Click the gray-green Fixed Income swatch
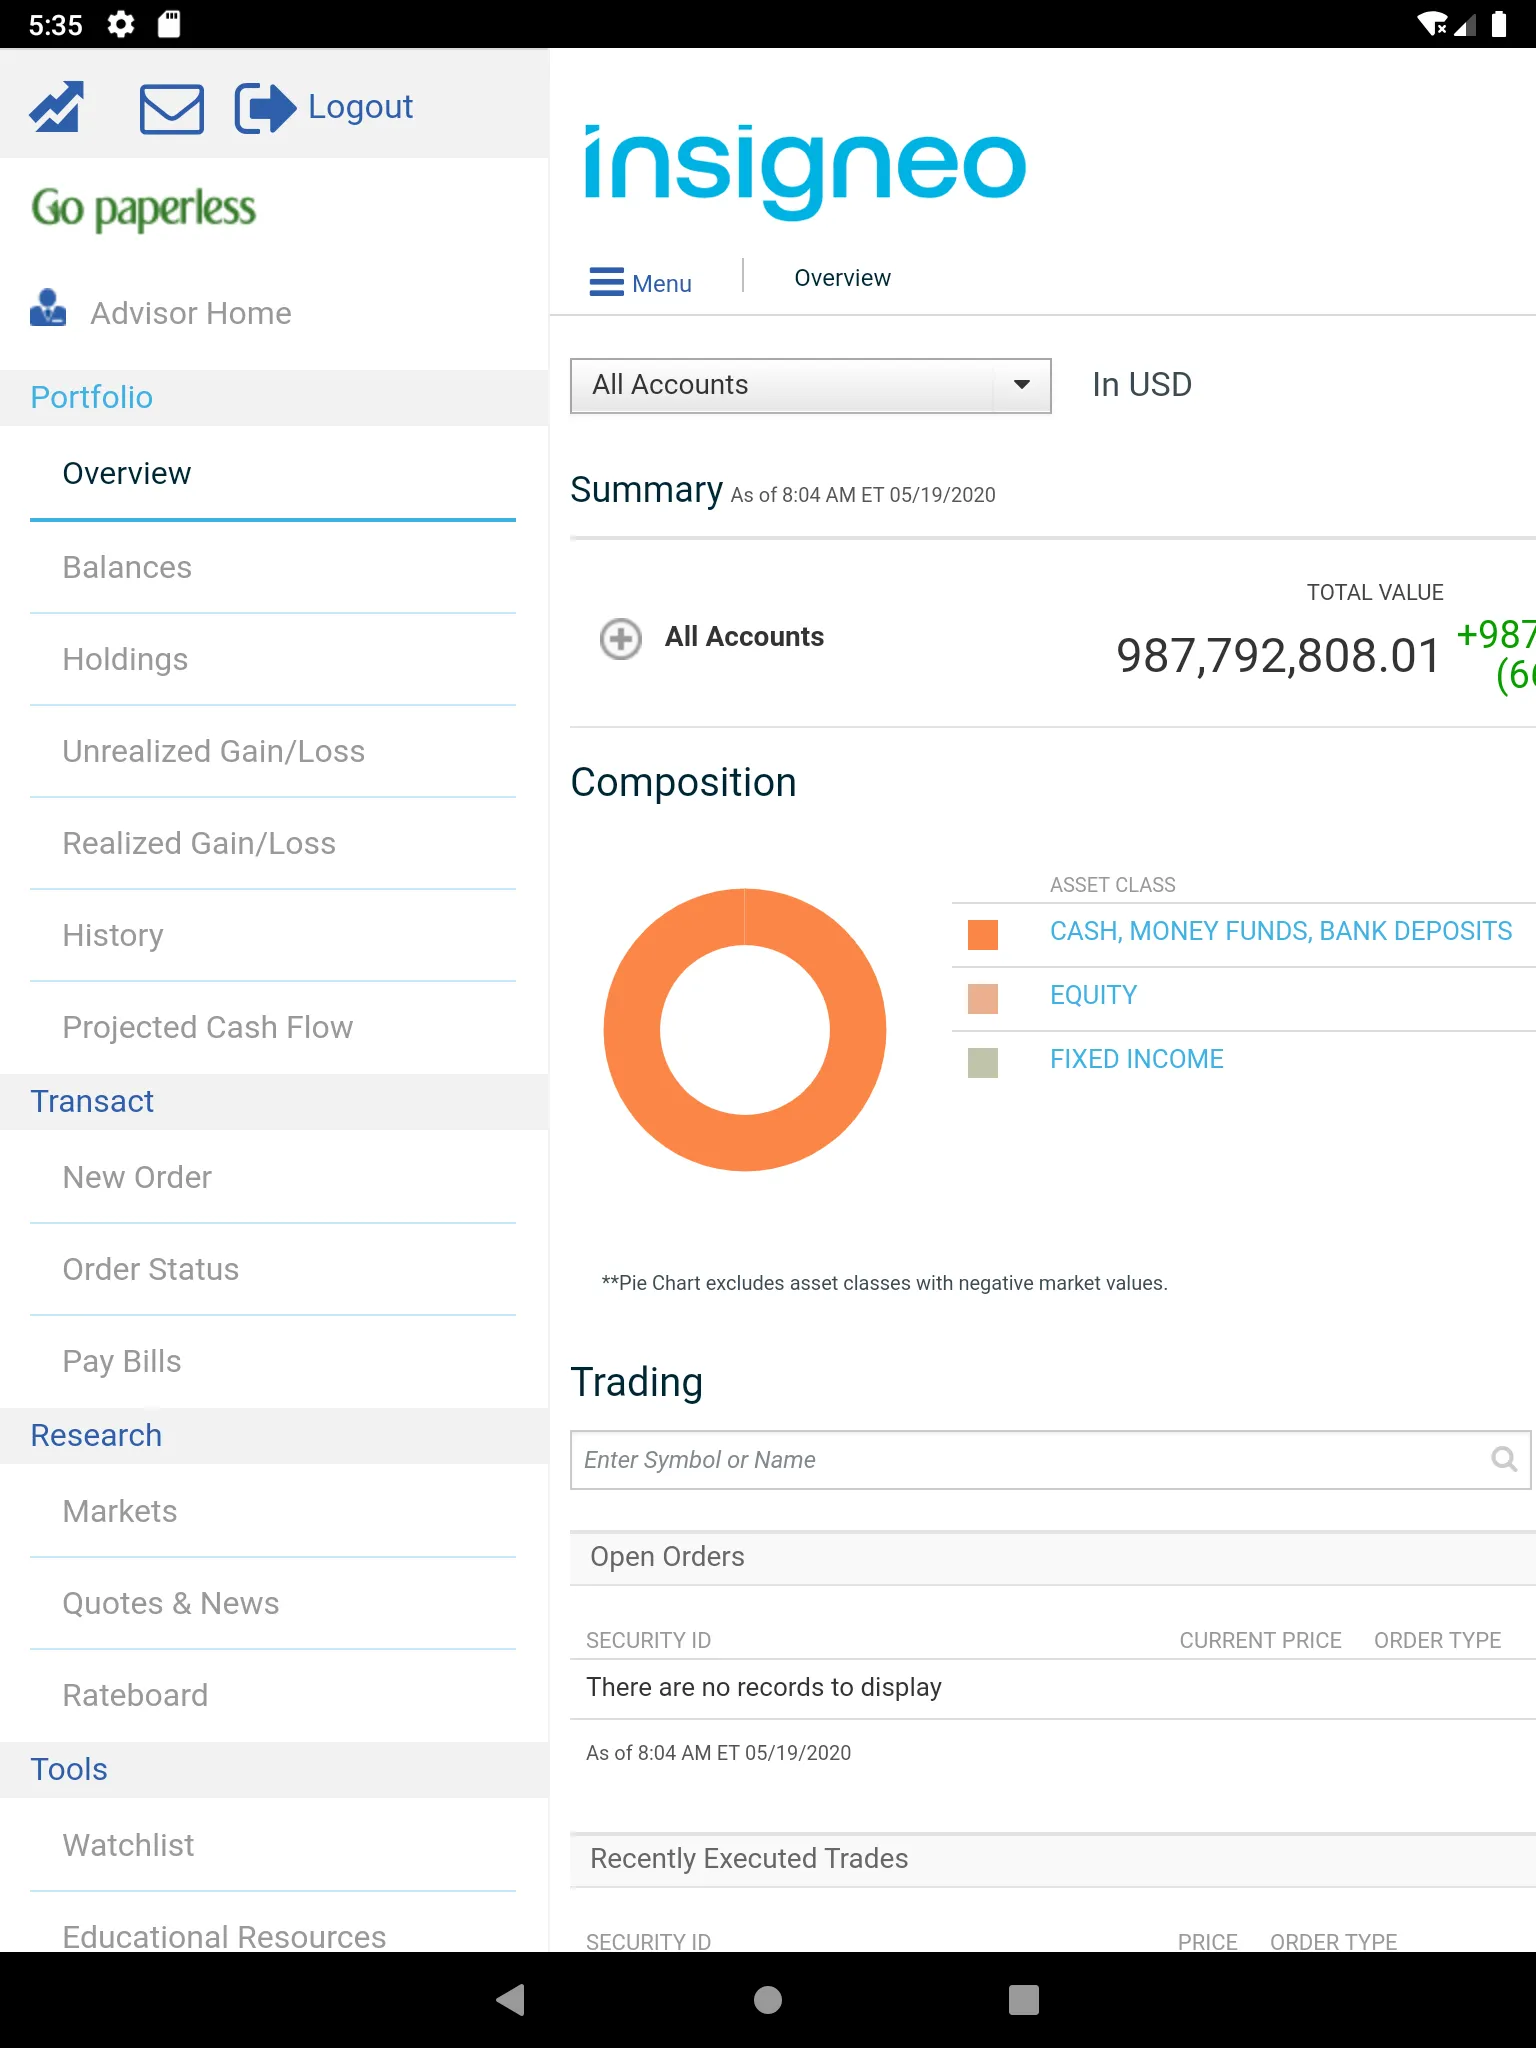Image resolution: width=1536 pixels, height=2048 pixels. (983, 1062)
